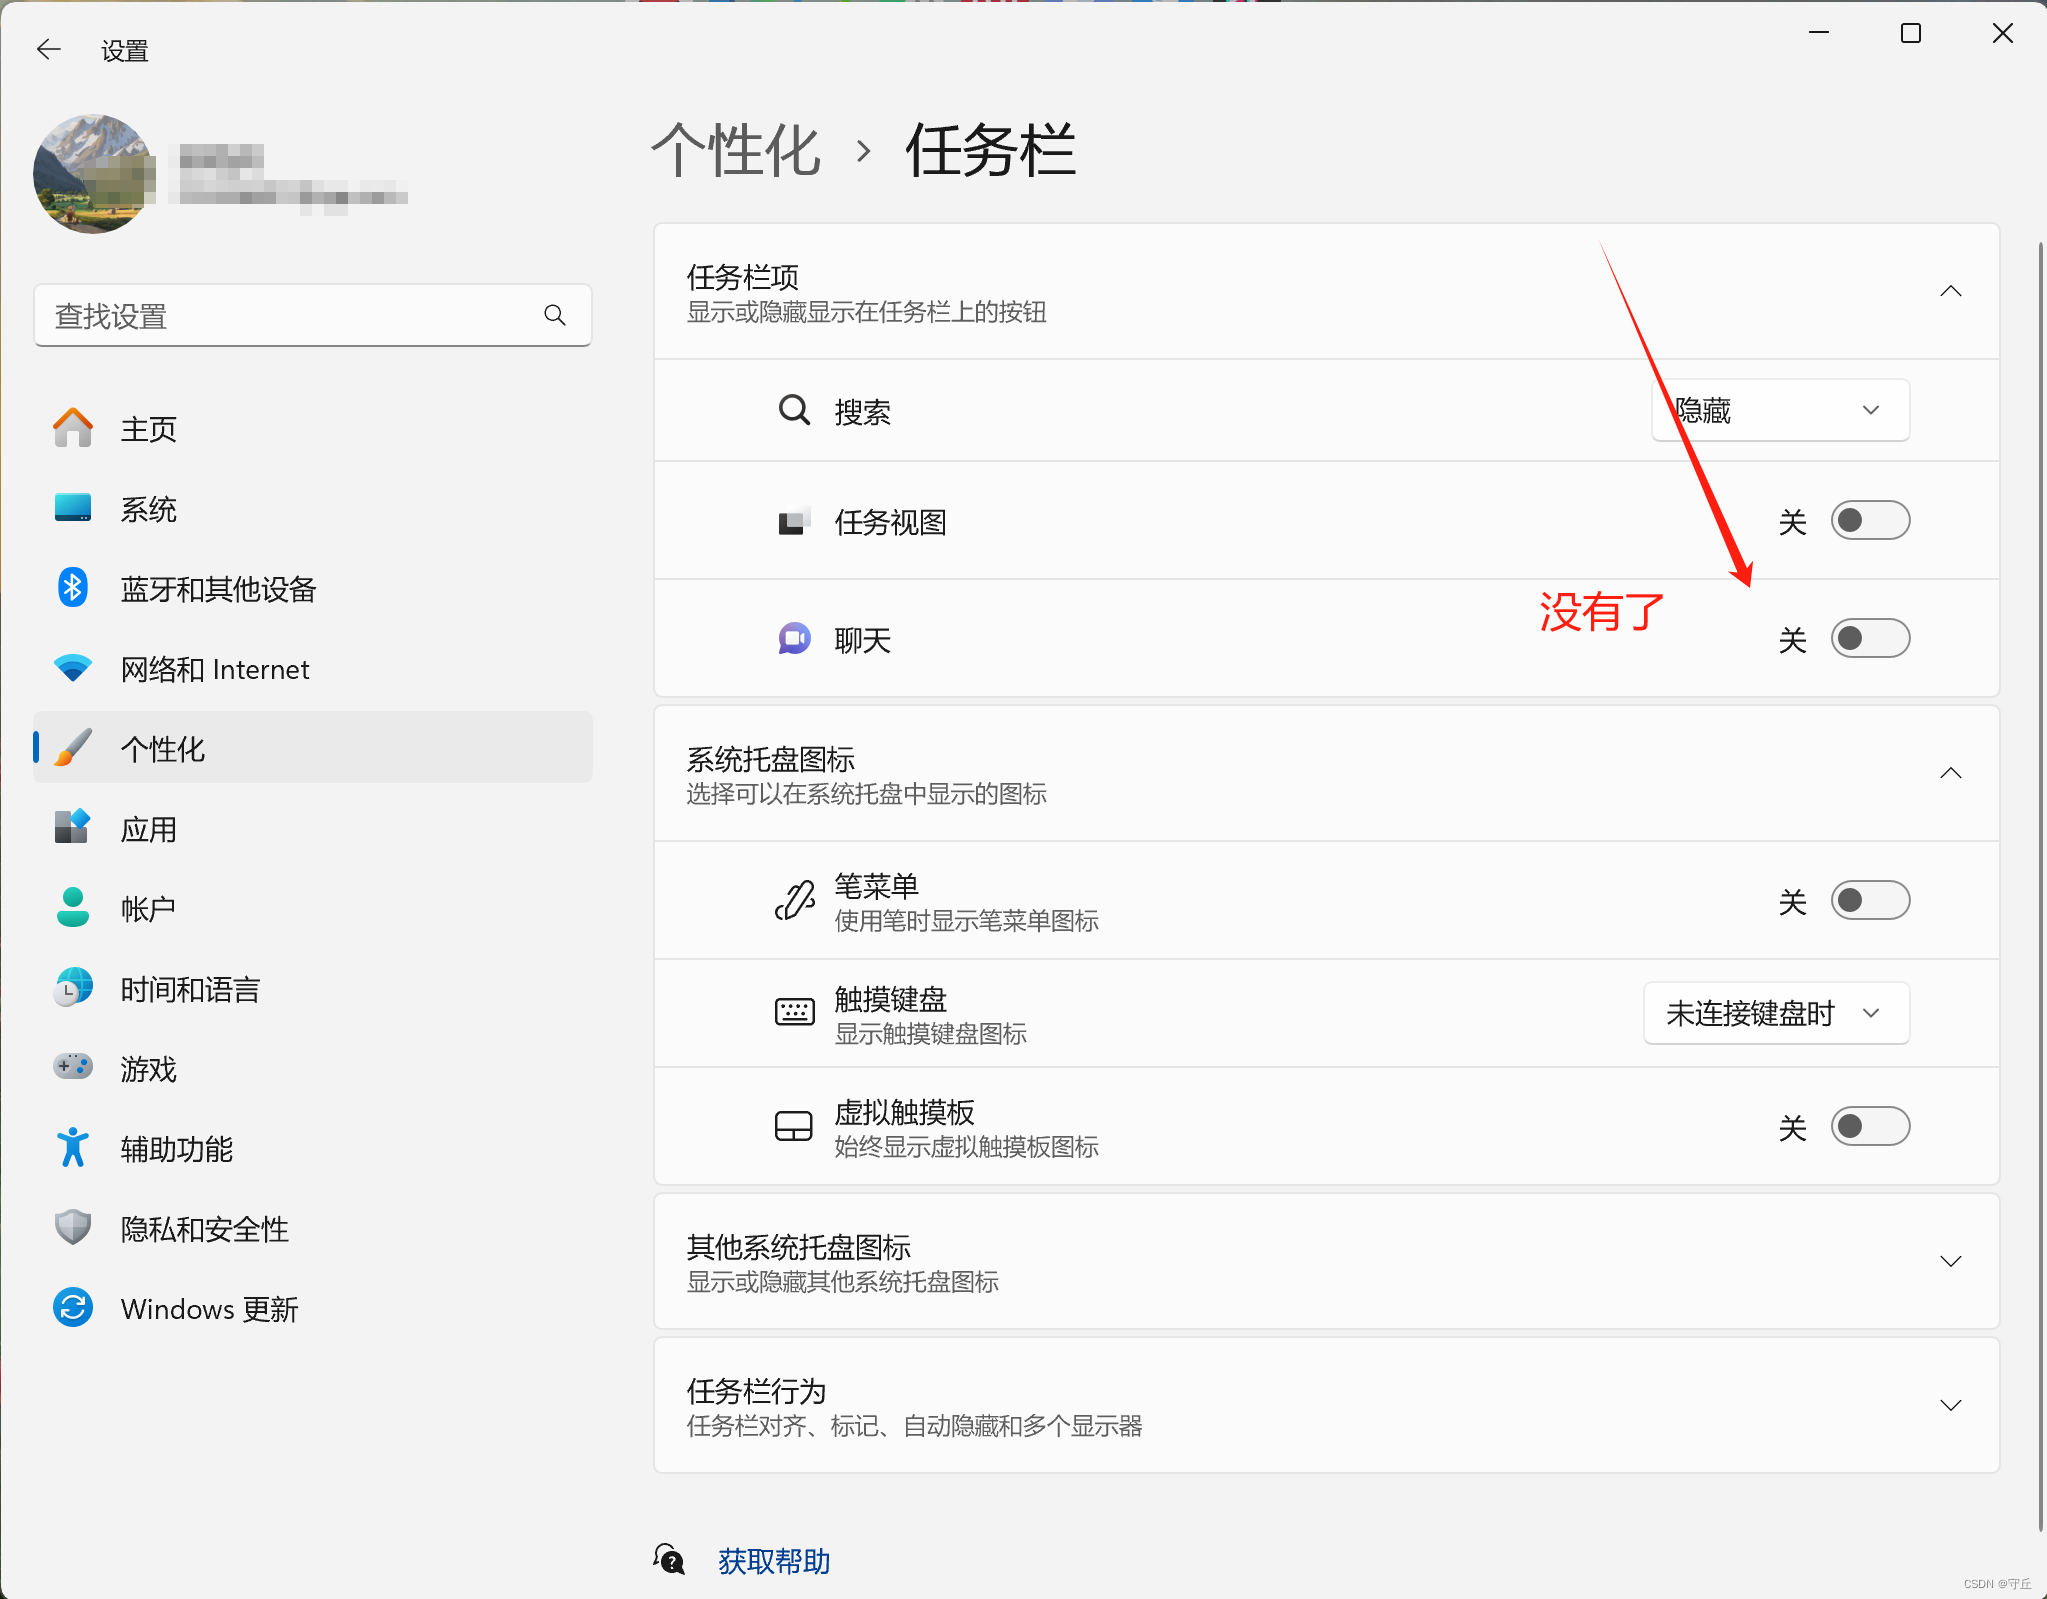Image resolution: width=2047 pixels, height=1599 pixels.
Task: Click the back arrow icon
Action: tap(48, 49)
